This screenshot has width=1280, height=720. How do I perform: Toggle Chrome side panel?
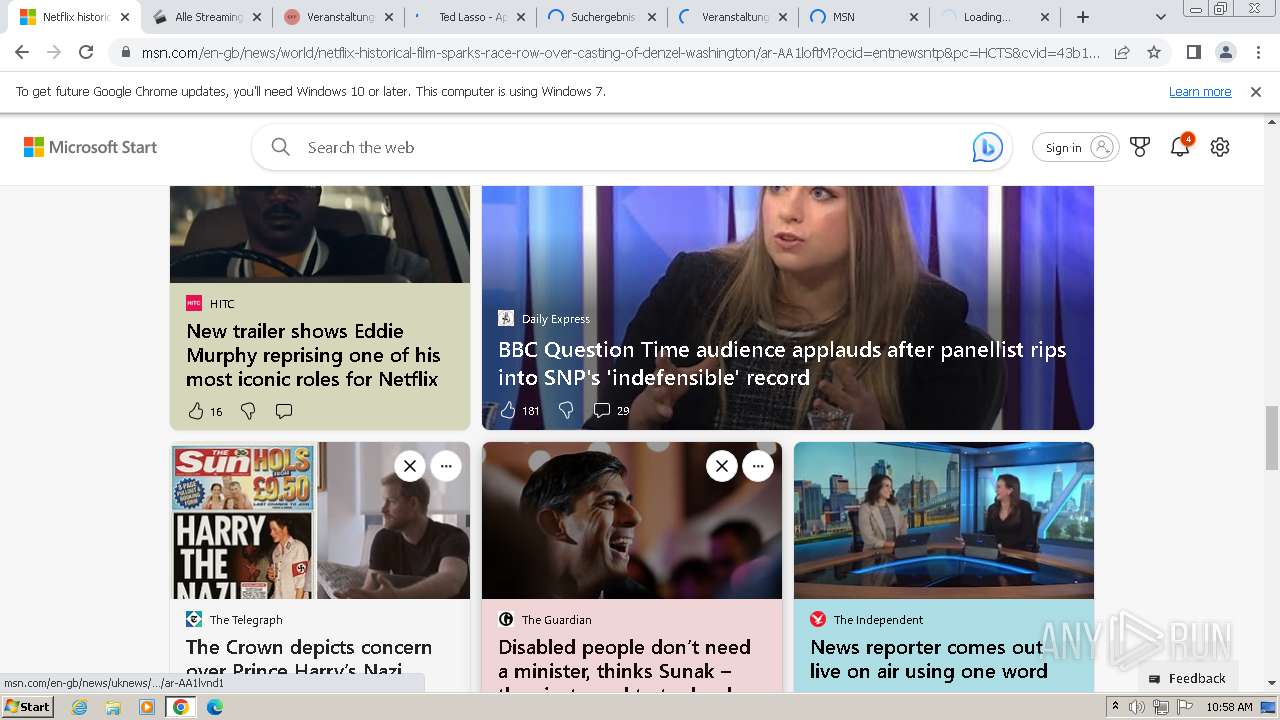click(x=1194, y=52)
